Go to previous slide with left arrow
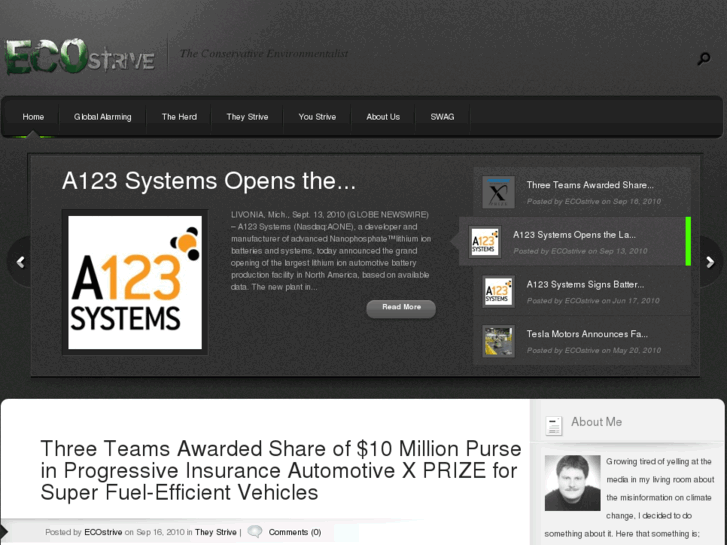This screenshot has width=727, height=545. tap(20, 263)
